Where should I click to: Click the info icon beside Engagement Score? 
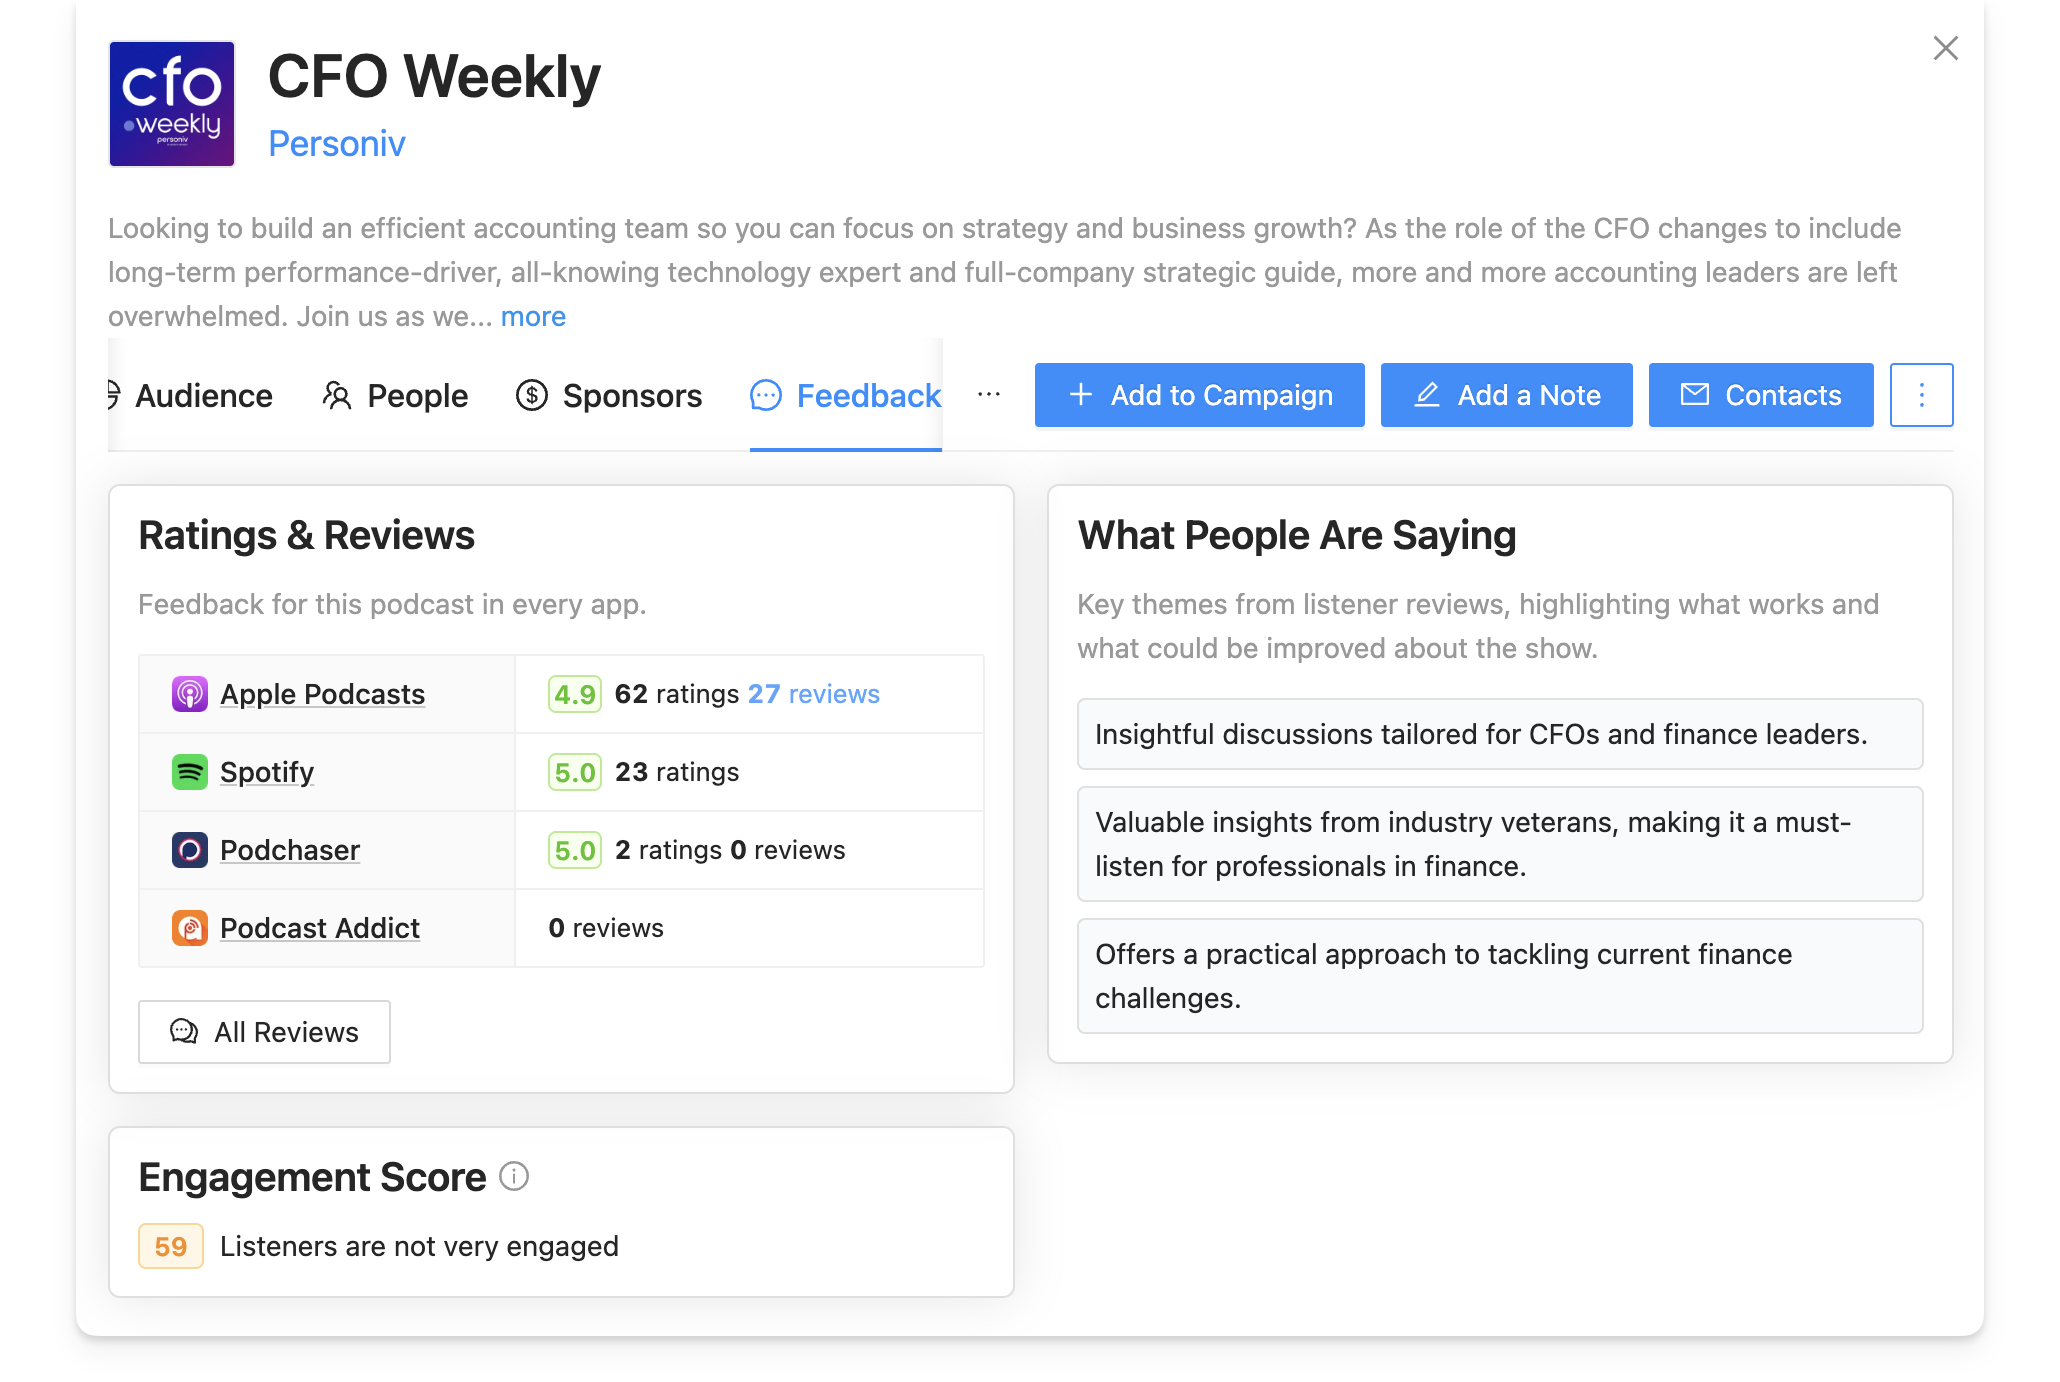514,1177
